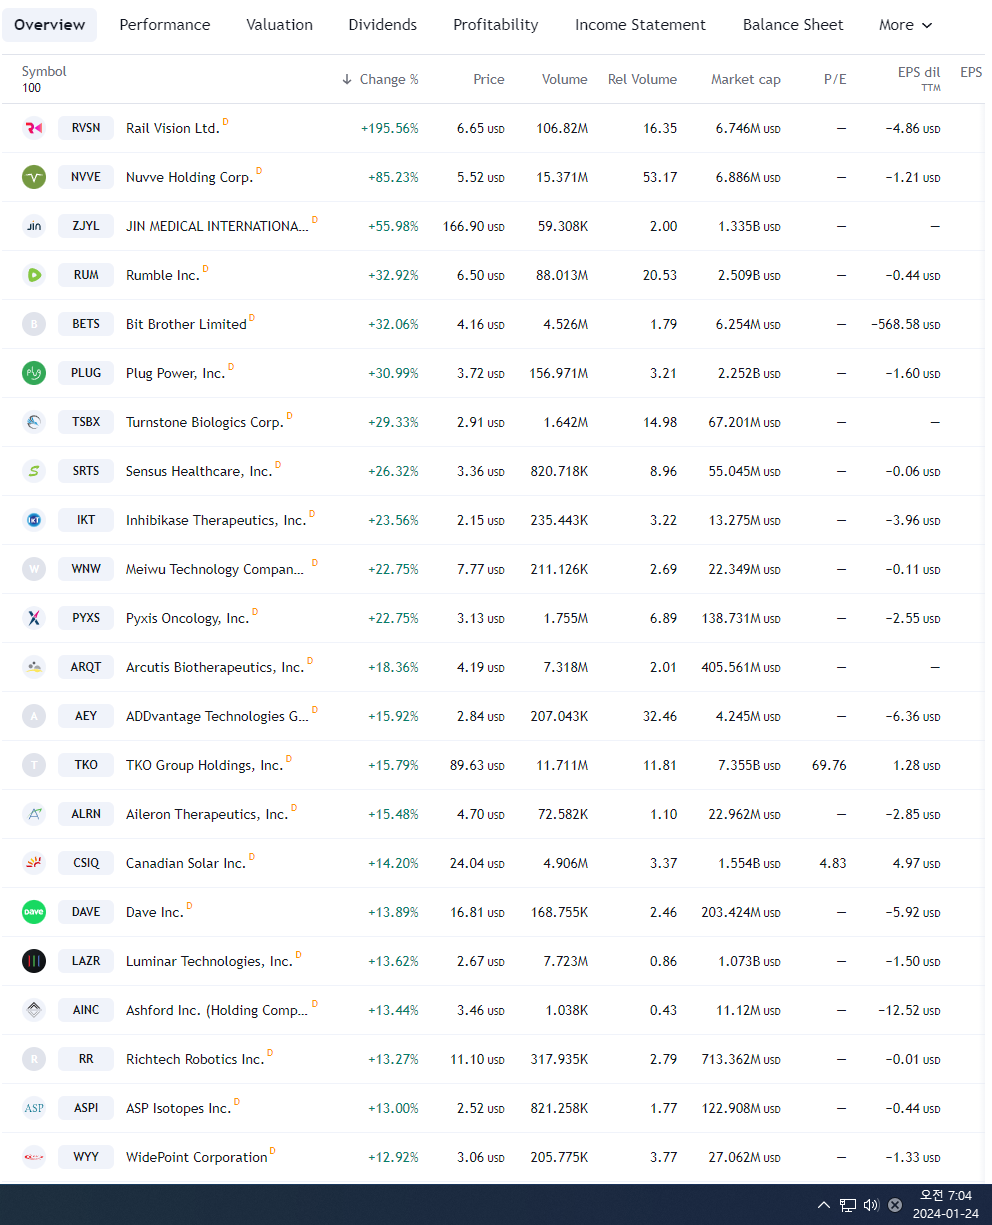The image size is (992, 1225).
Task: Sort by the Change % column header
Action: click(x=380, y=79)
